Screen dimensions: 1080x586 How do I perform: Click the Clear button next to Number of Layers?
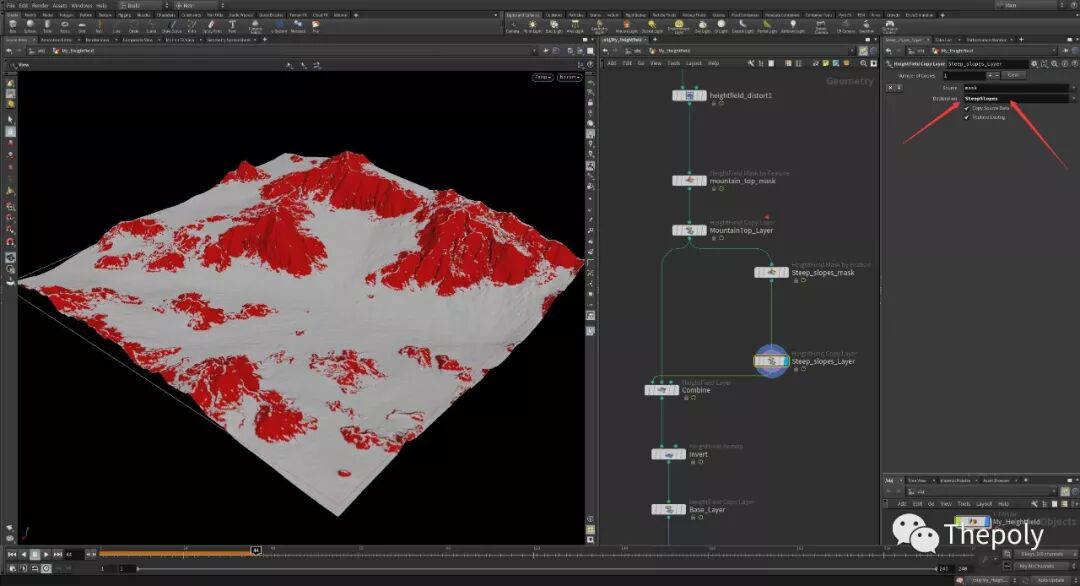click(1013, 75)
